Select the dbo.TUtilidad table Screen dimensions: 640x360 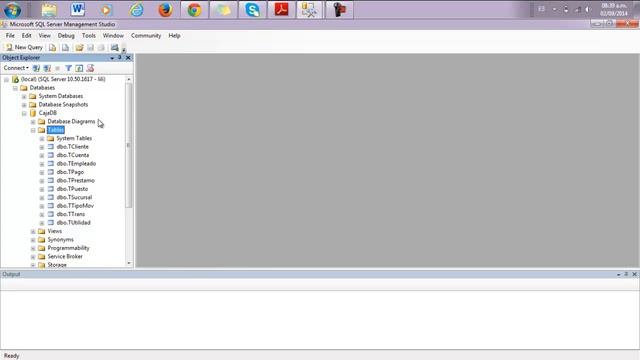click(x=73, y=222)
